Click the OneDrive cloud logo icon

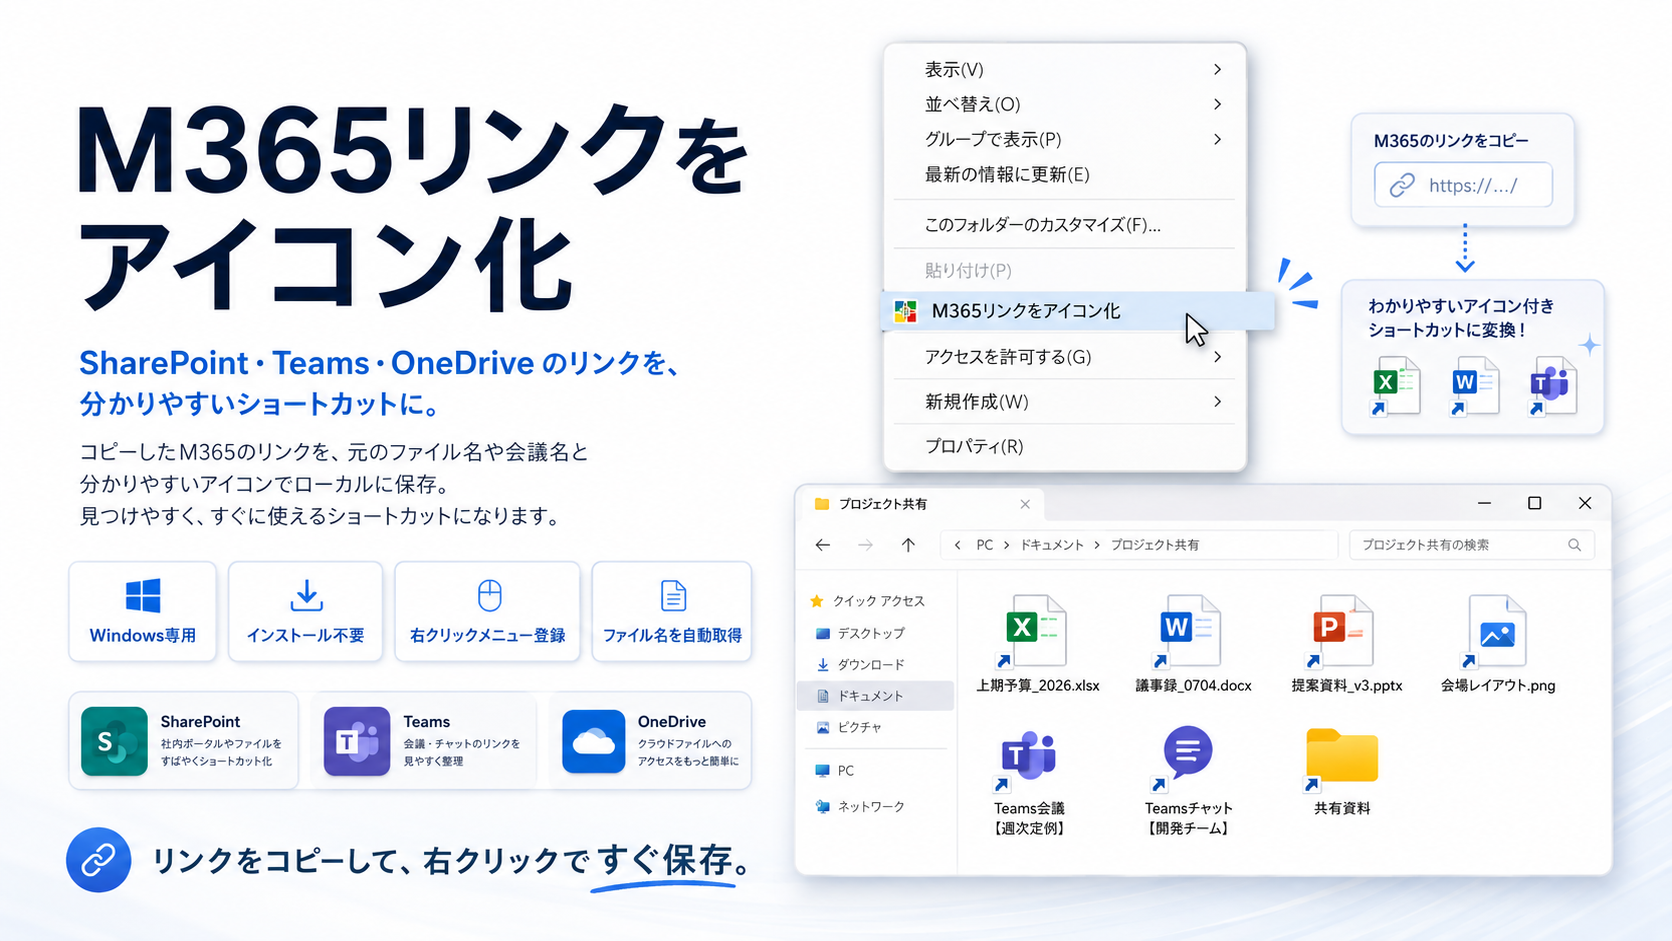click(x=593, y=741)
